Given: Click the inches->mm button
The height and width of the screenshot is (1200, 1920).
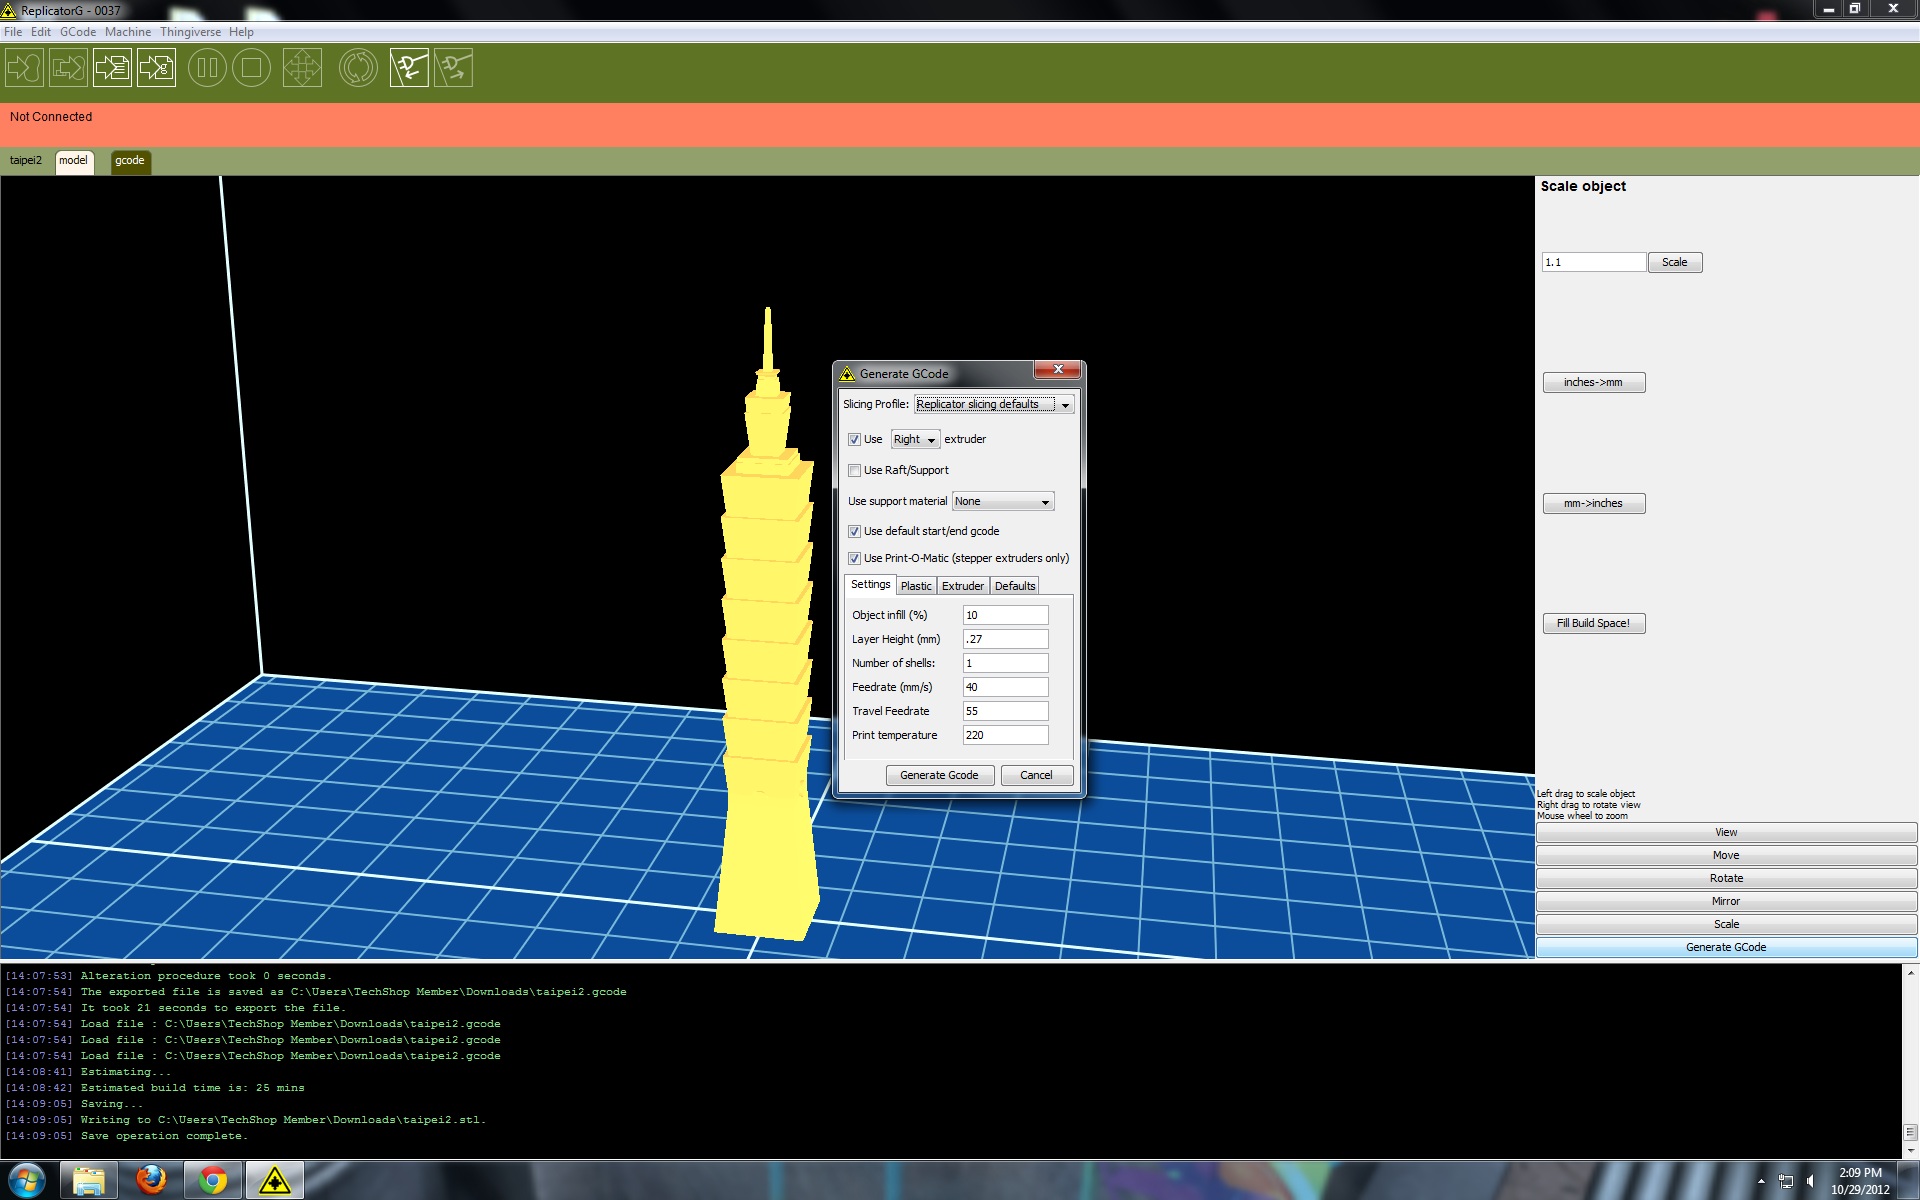Looking at the screenshot, I should pyautogui.click(x=1593, y=382).
